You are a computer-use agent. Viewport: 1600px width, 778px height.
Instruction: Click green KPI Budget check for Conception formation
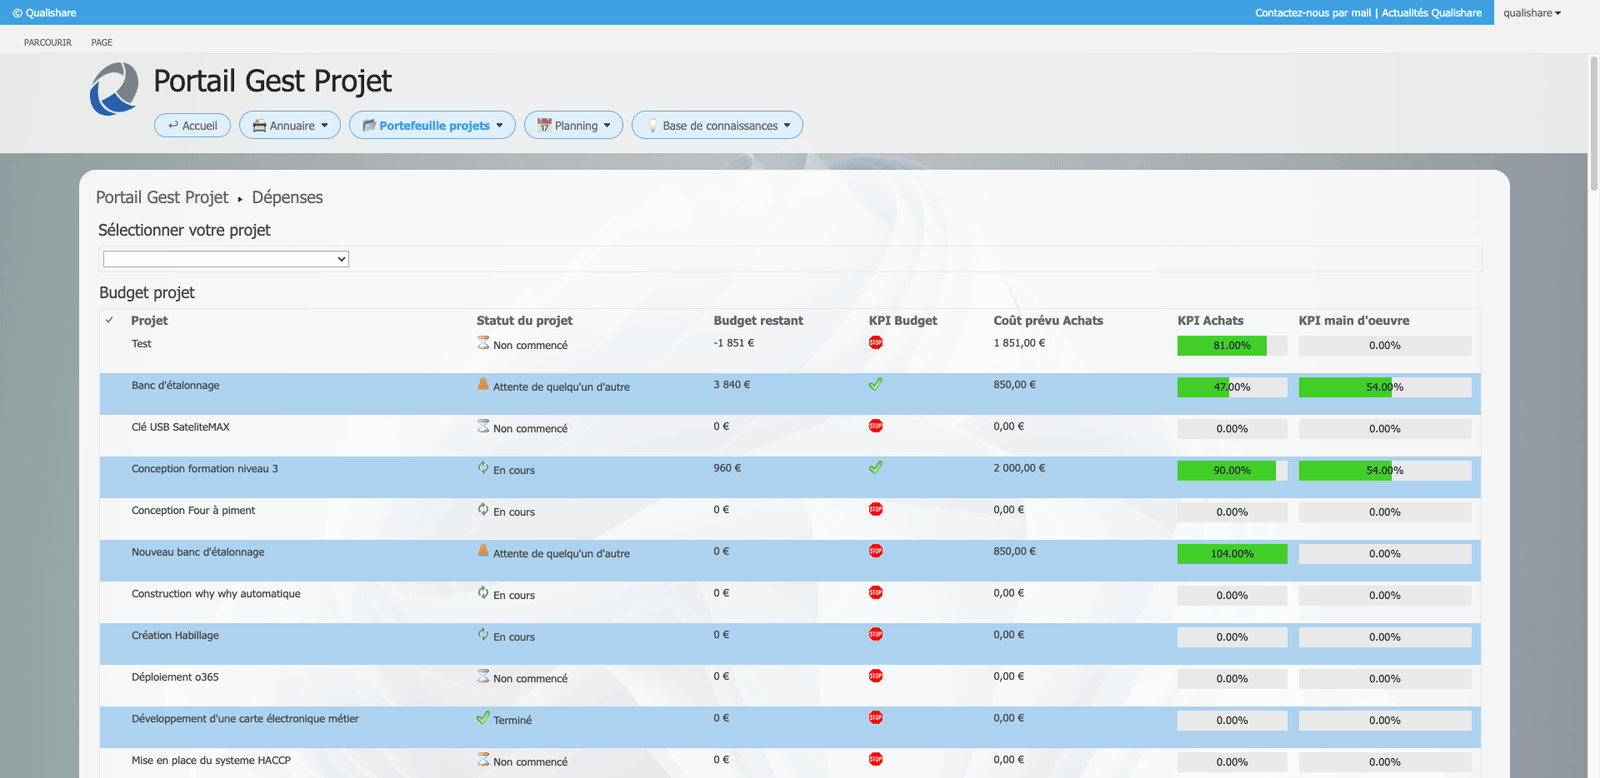(876, 468)
